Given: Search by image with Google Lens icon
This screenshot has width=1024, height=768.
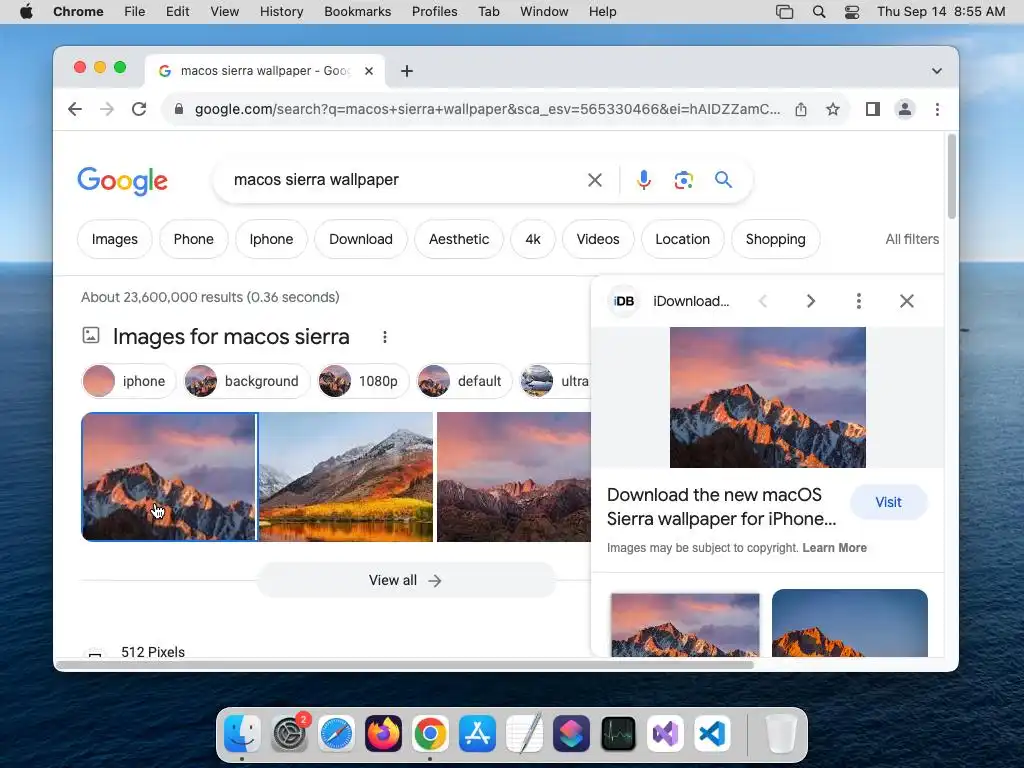Looking at the screenshot, I should (683, 180).
